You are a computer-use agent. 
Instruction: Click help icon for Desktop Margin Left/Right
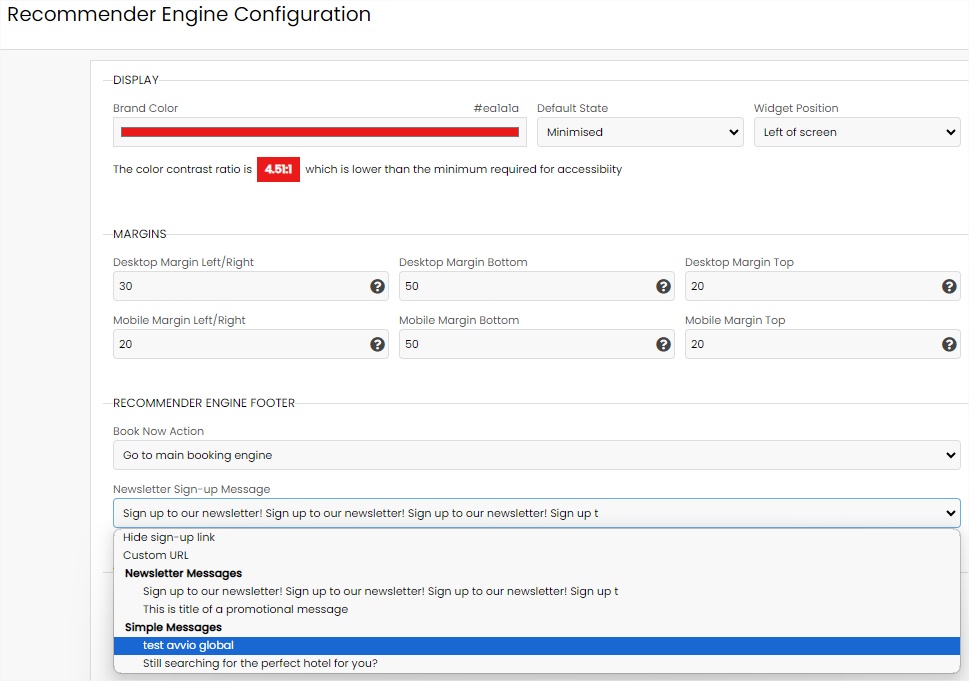click(x=377, y=286)
